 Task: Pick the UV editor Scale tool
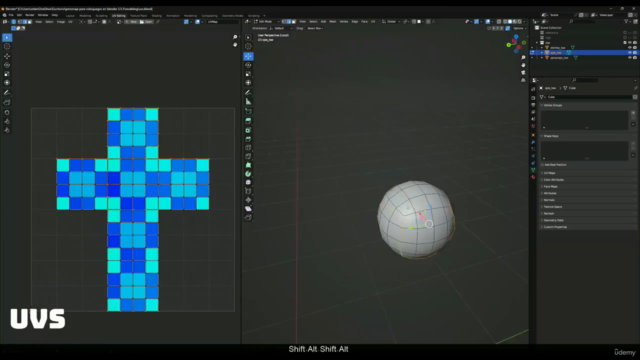[7, 74]
